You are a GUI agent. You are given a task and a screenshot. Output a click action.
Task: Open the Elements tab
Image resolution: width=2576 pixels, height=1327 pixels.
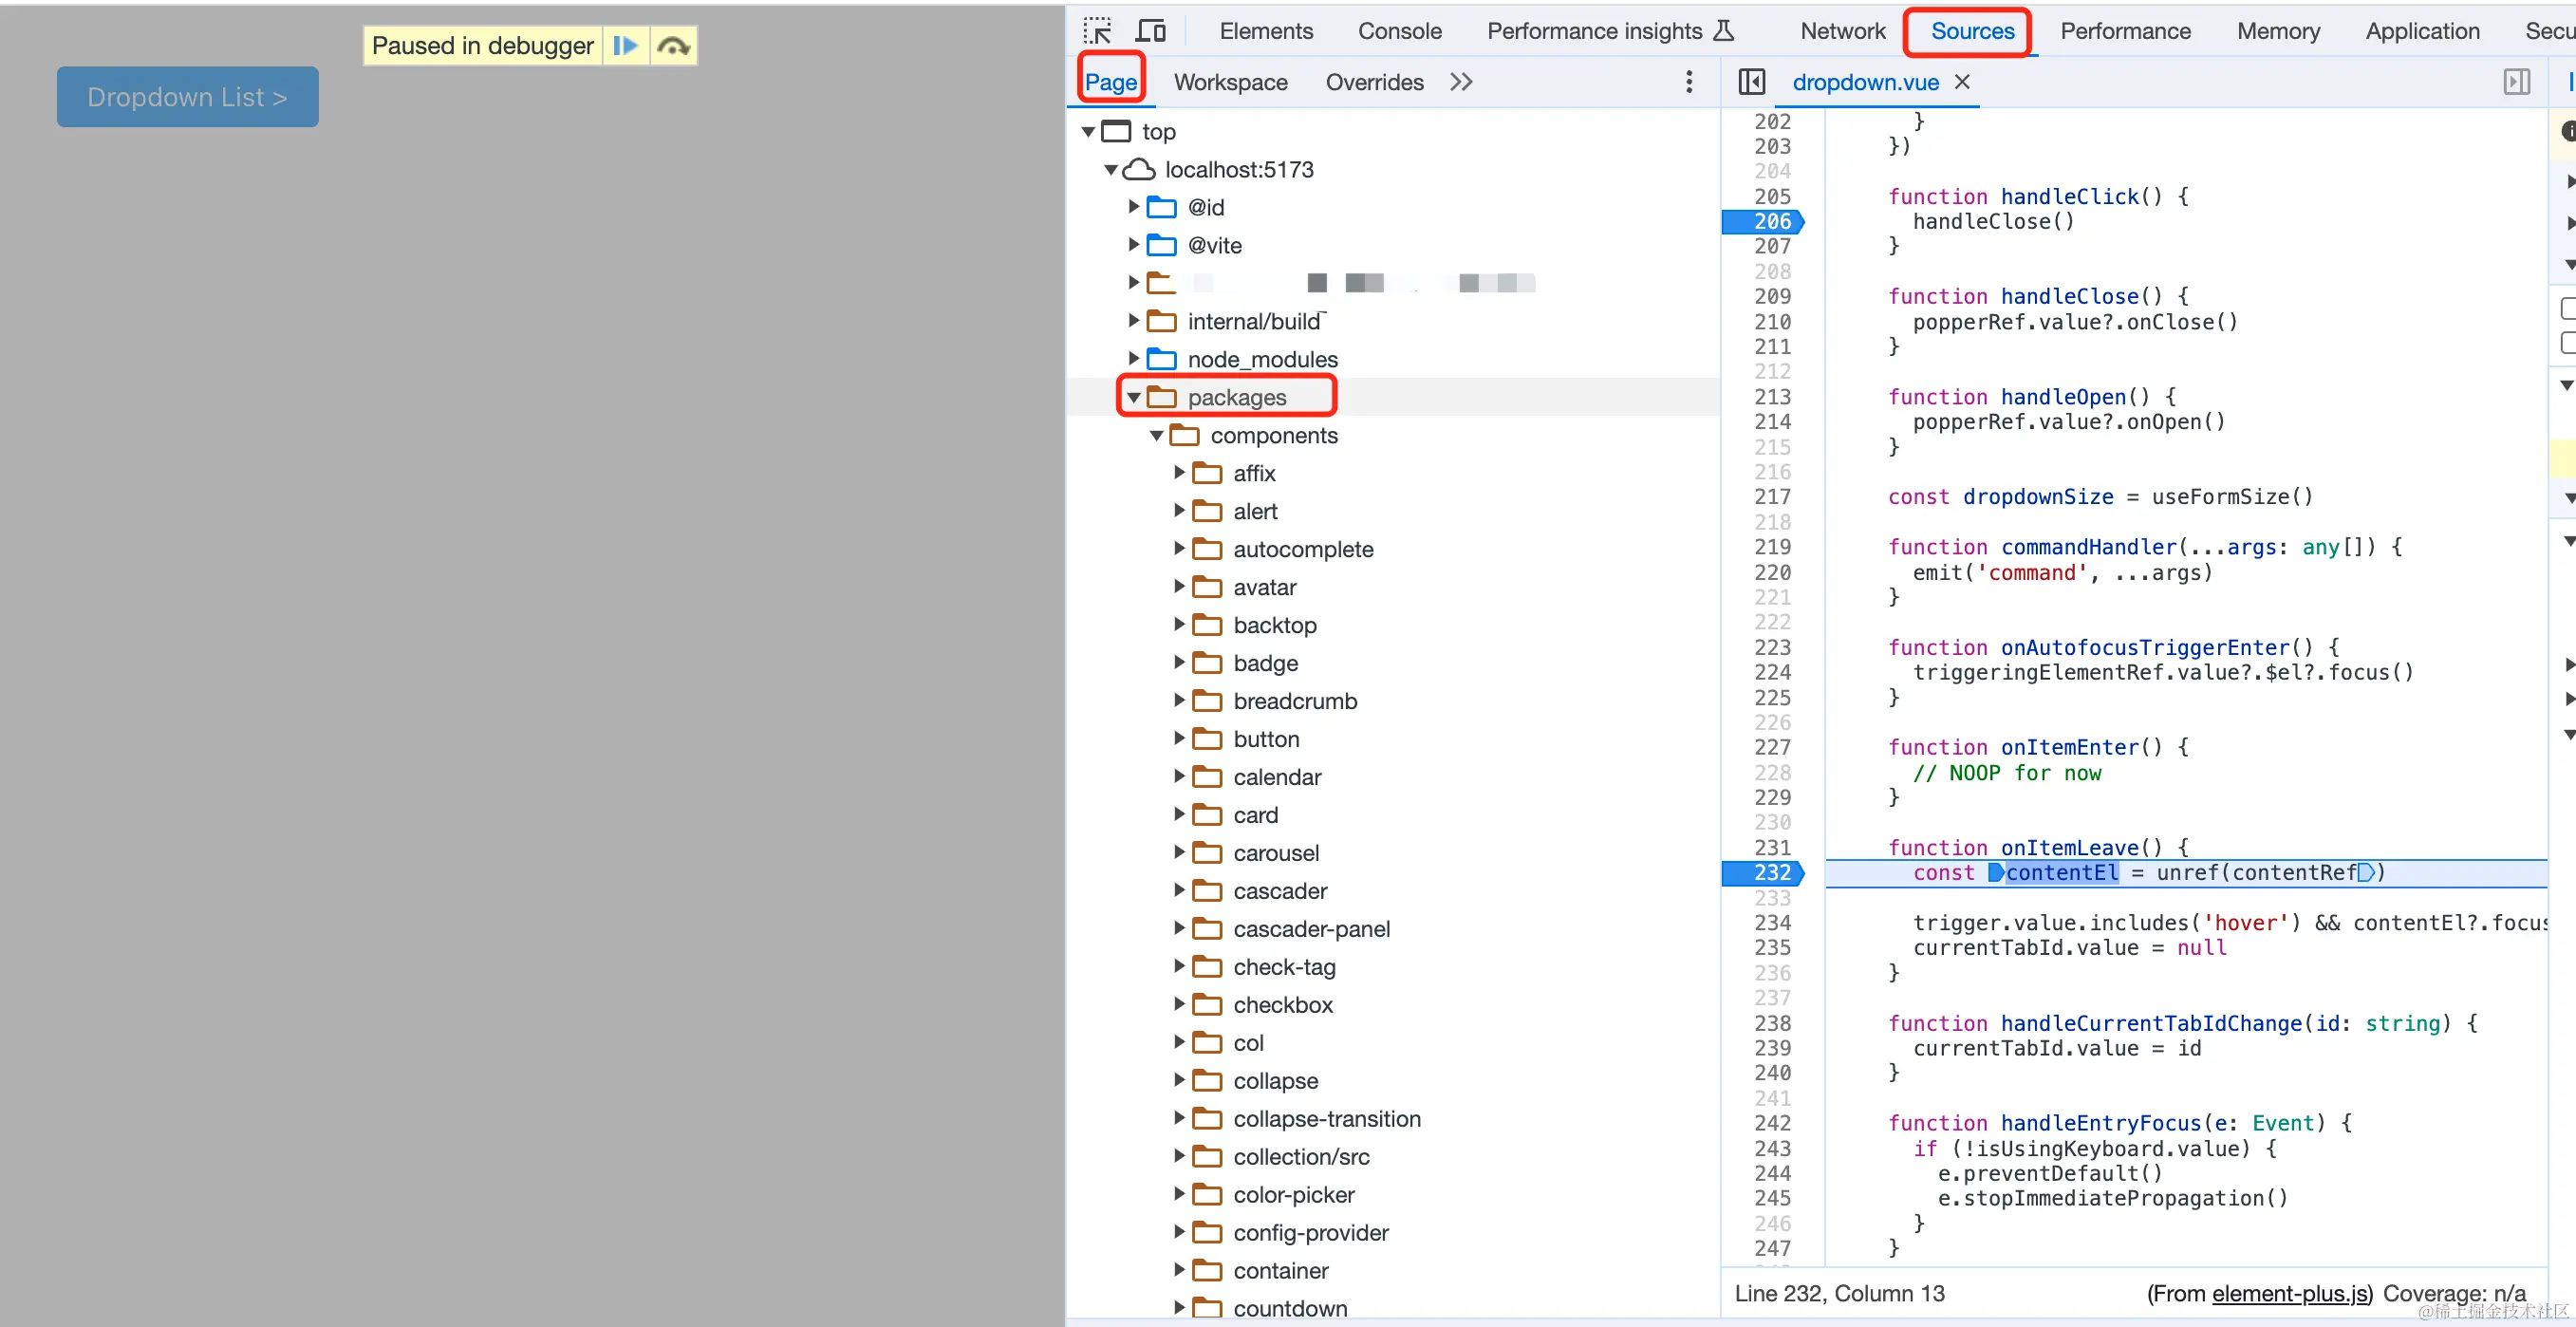click(1266, 31)
